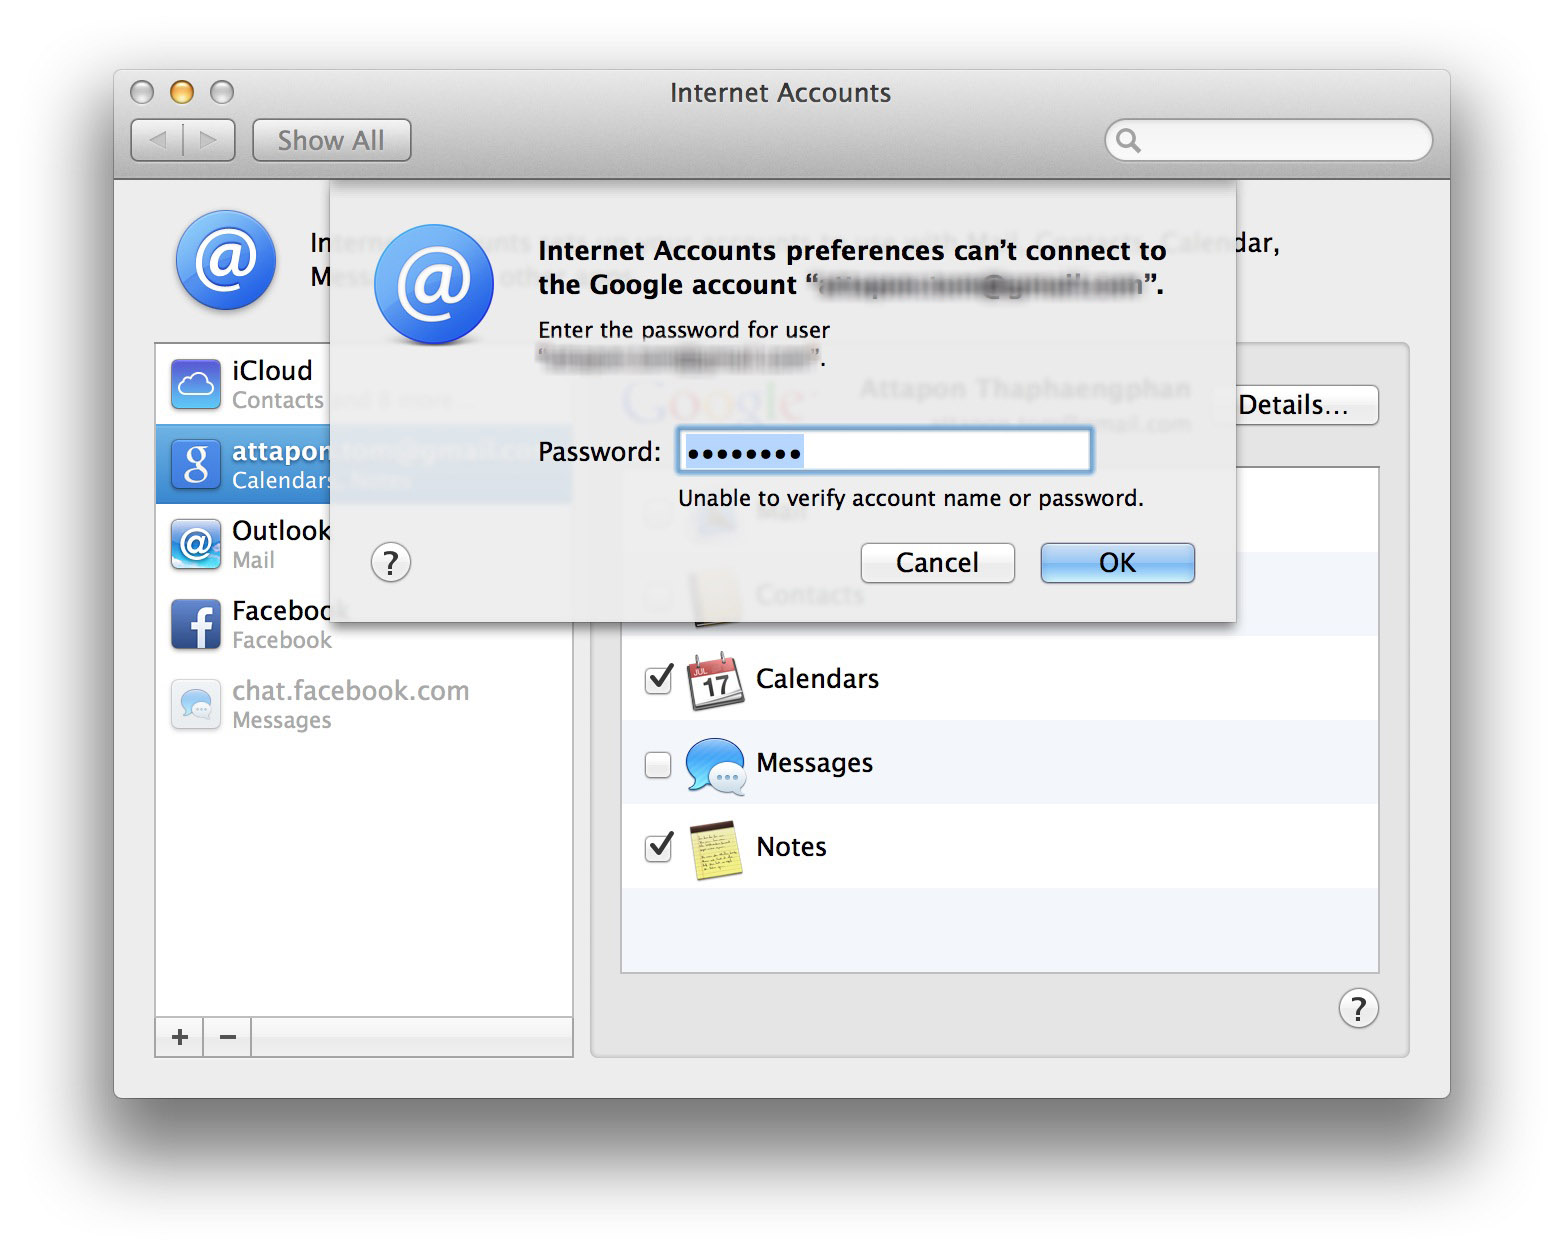Select the Google account icon in sidebar
Image resolution: width=1564 pixels, height=1256 pixels.
click(x=196, y=465)
